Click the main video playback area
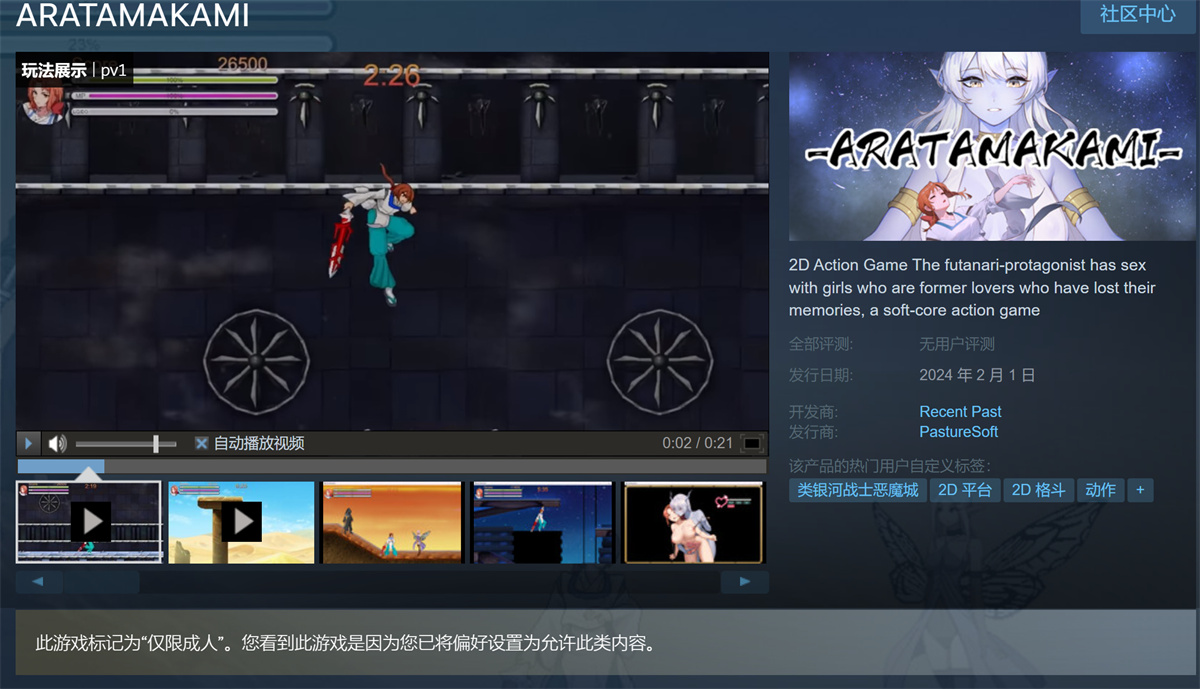This screenshot has height=689, width=1200. coord(392,241)
